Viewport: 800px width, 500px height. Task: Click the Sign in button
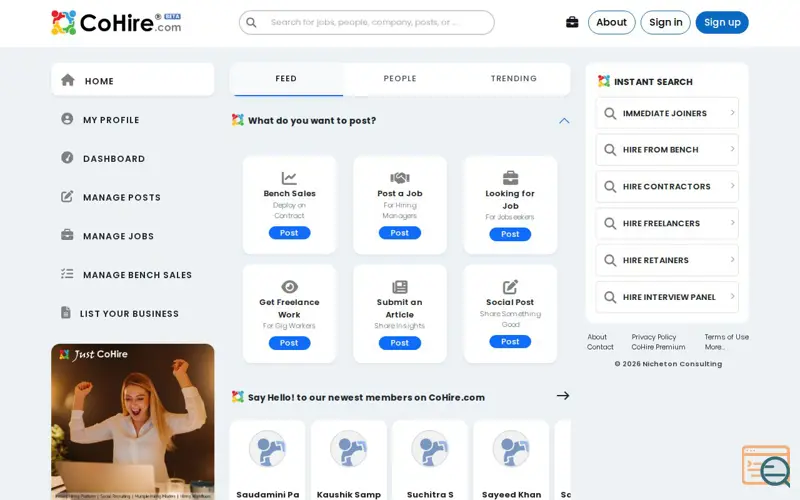point(665,22)
